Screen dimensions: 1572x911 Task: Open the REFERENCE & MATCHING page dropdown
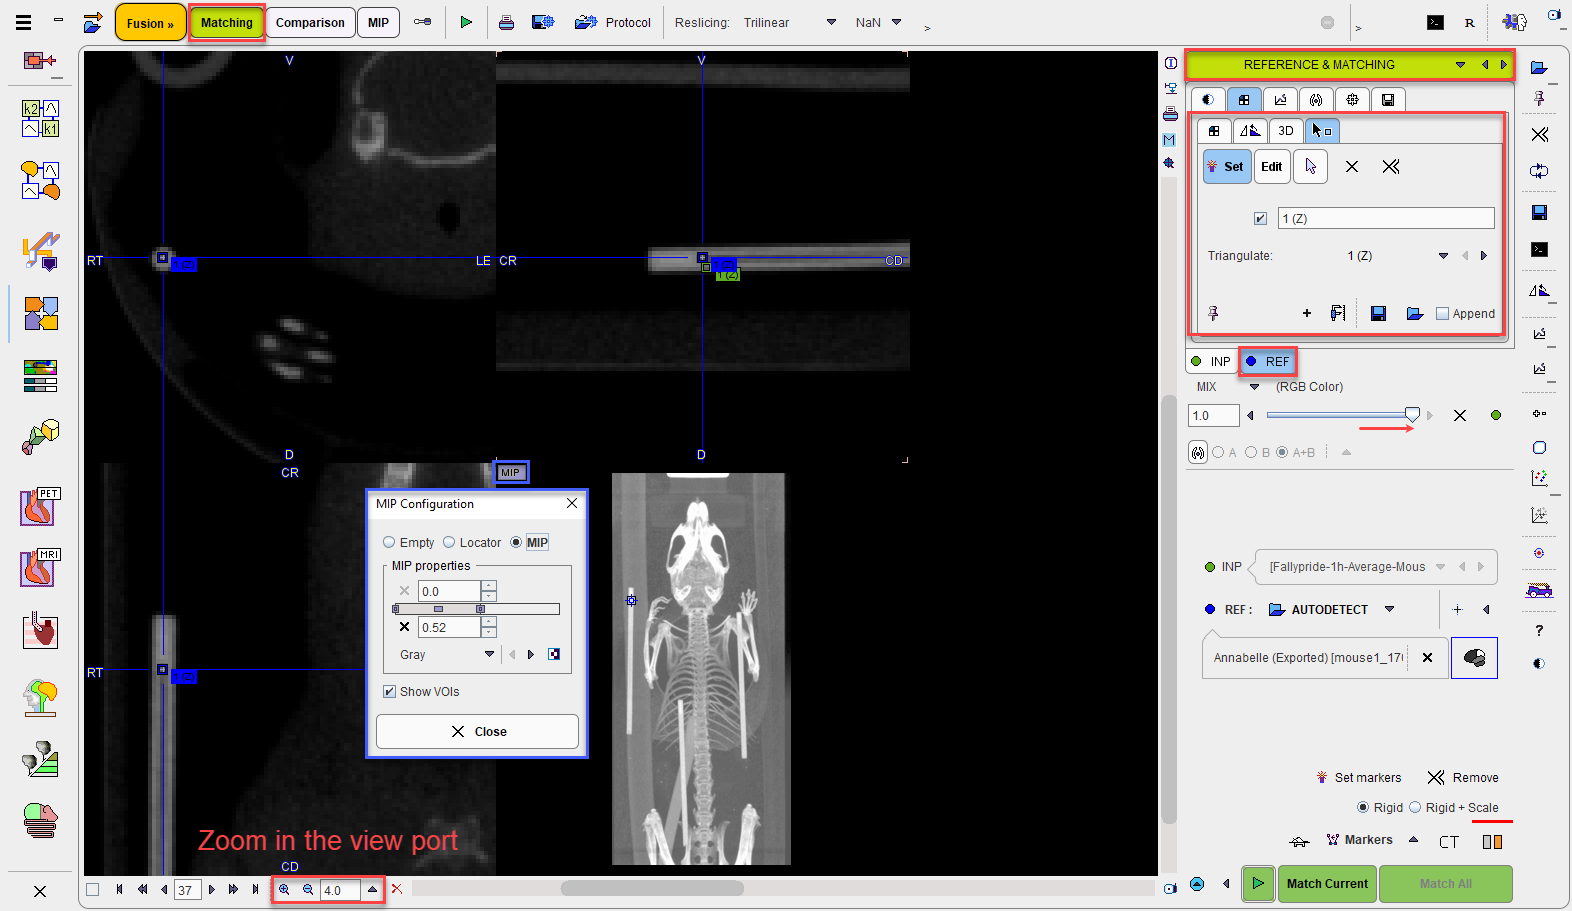click(x=1460, y=65)
